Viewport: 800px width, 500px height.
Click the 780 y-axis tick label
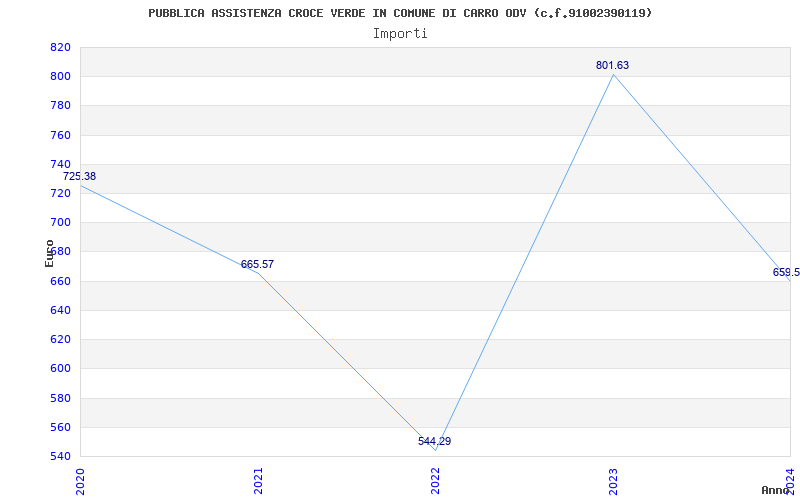pos(60,106)
